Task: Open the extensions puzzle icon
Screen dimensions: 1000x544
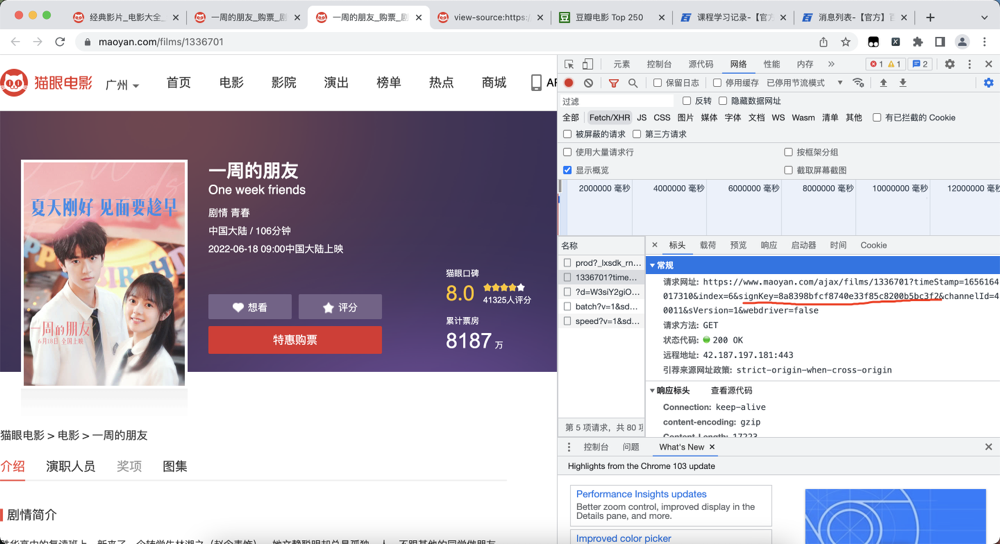Action: [x=918, y=42]
